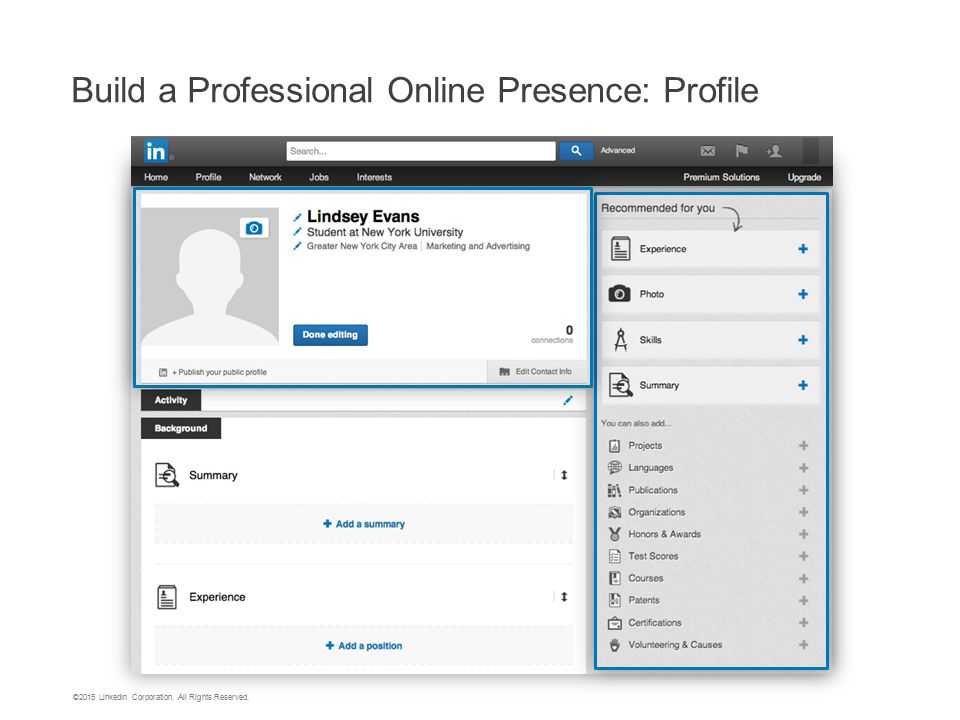The height and width of the screenshot is (720, 960).
Task: Open the Home menu item
Action: (156, 177)
